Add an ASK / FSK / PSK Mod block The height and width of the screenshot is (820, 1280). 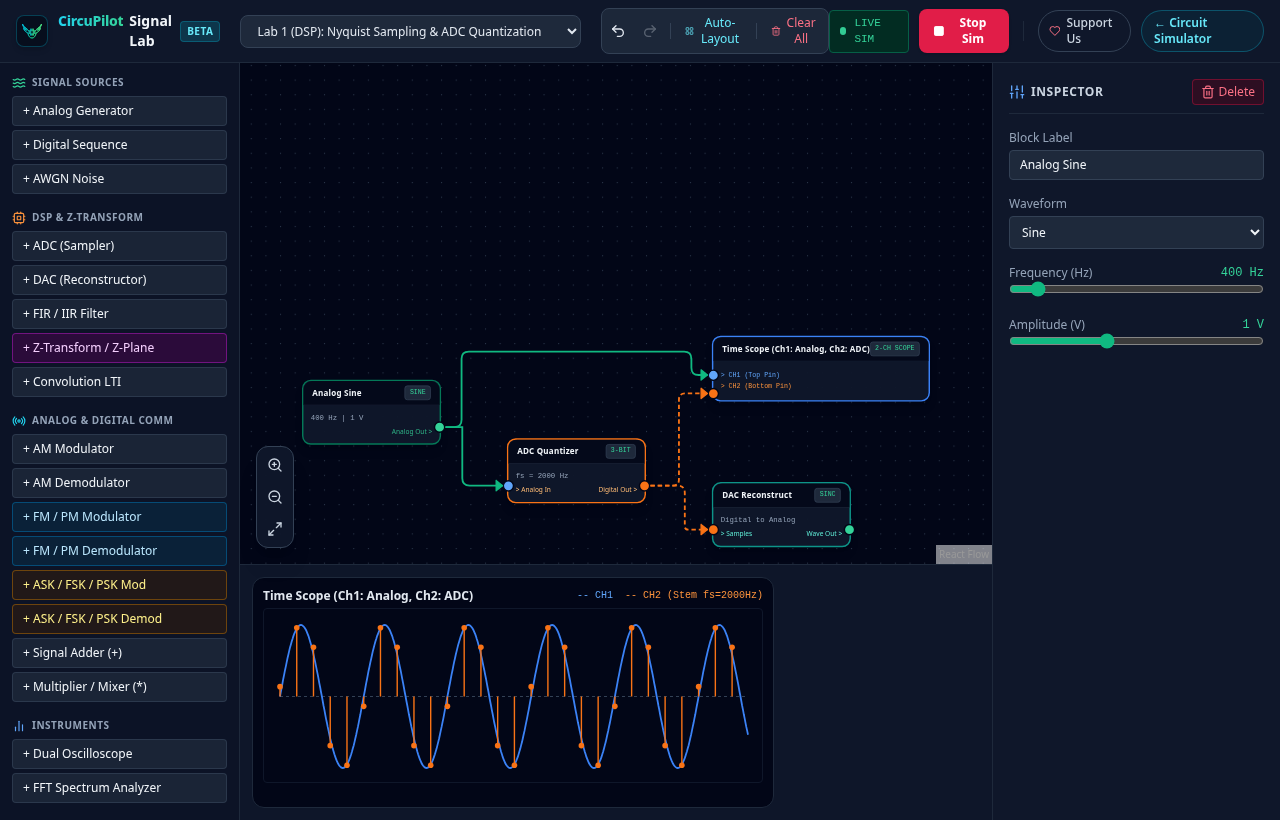tap(119, 585)
